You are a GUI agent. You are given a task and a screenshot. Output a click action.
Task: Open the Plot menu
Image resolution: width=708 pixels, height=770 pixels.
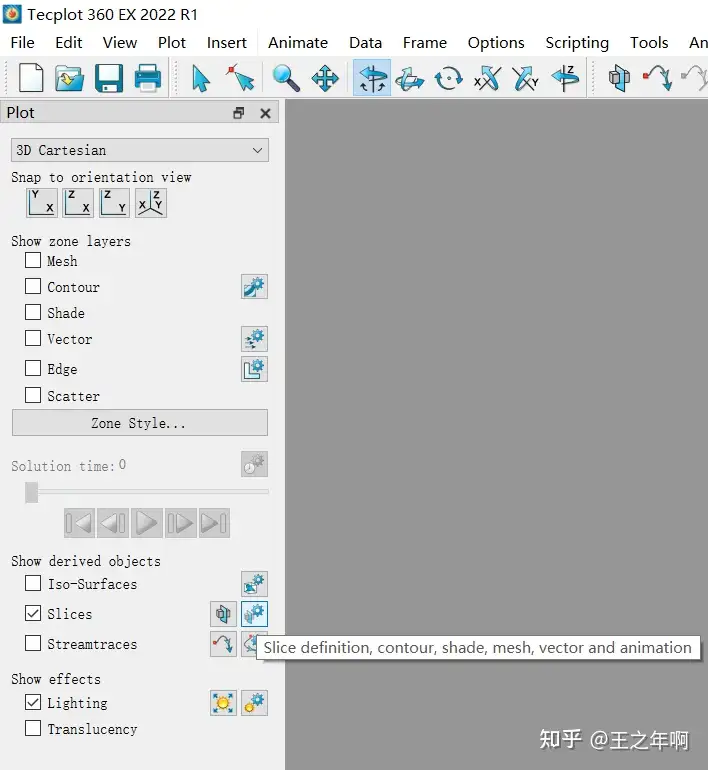coord(172,43)
